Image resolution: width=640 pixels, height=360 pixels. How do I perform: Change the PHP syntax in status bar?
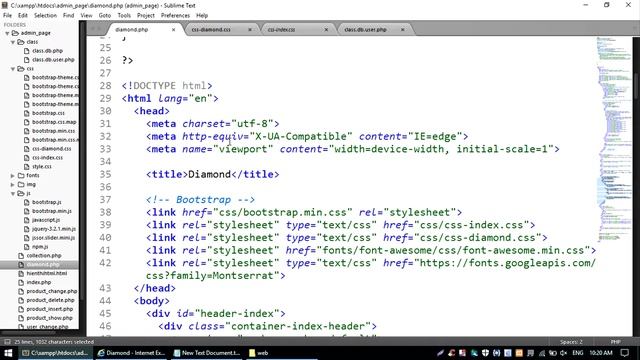[x=616, y=342]
